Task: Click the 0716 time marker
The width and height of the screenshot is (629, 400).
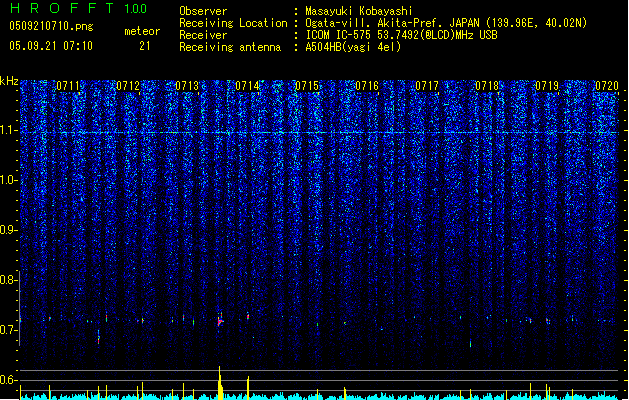Action: [x=367, y=86]
